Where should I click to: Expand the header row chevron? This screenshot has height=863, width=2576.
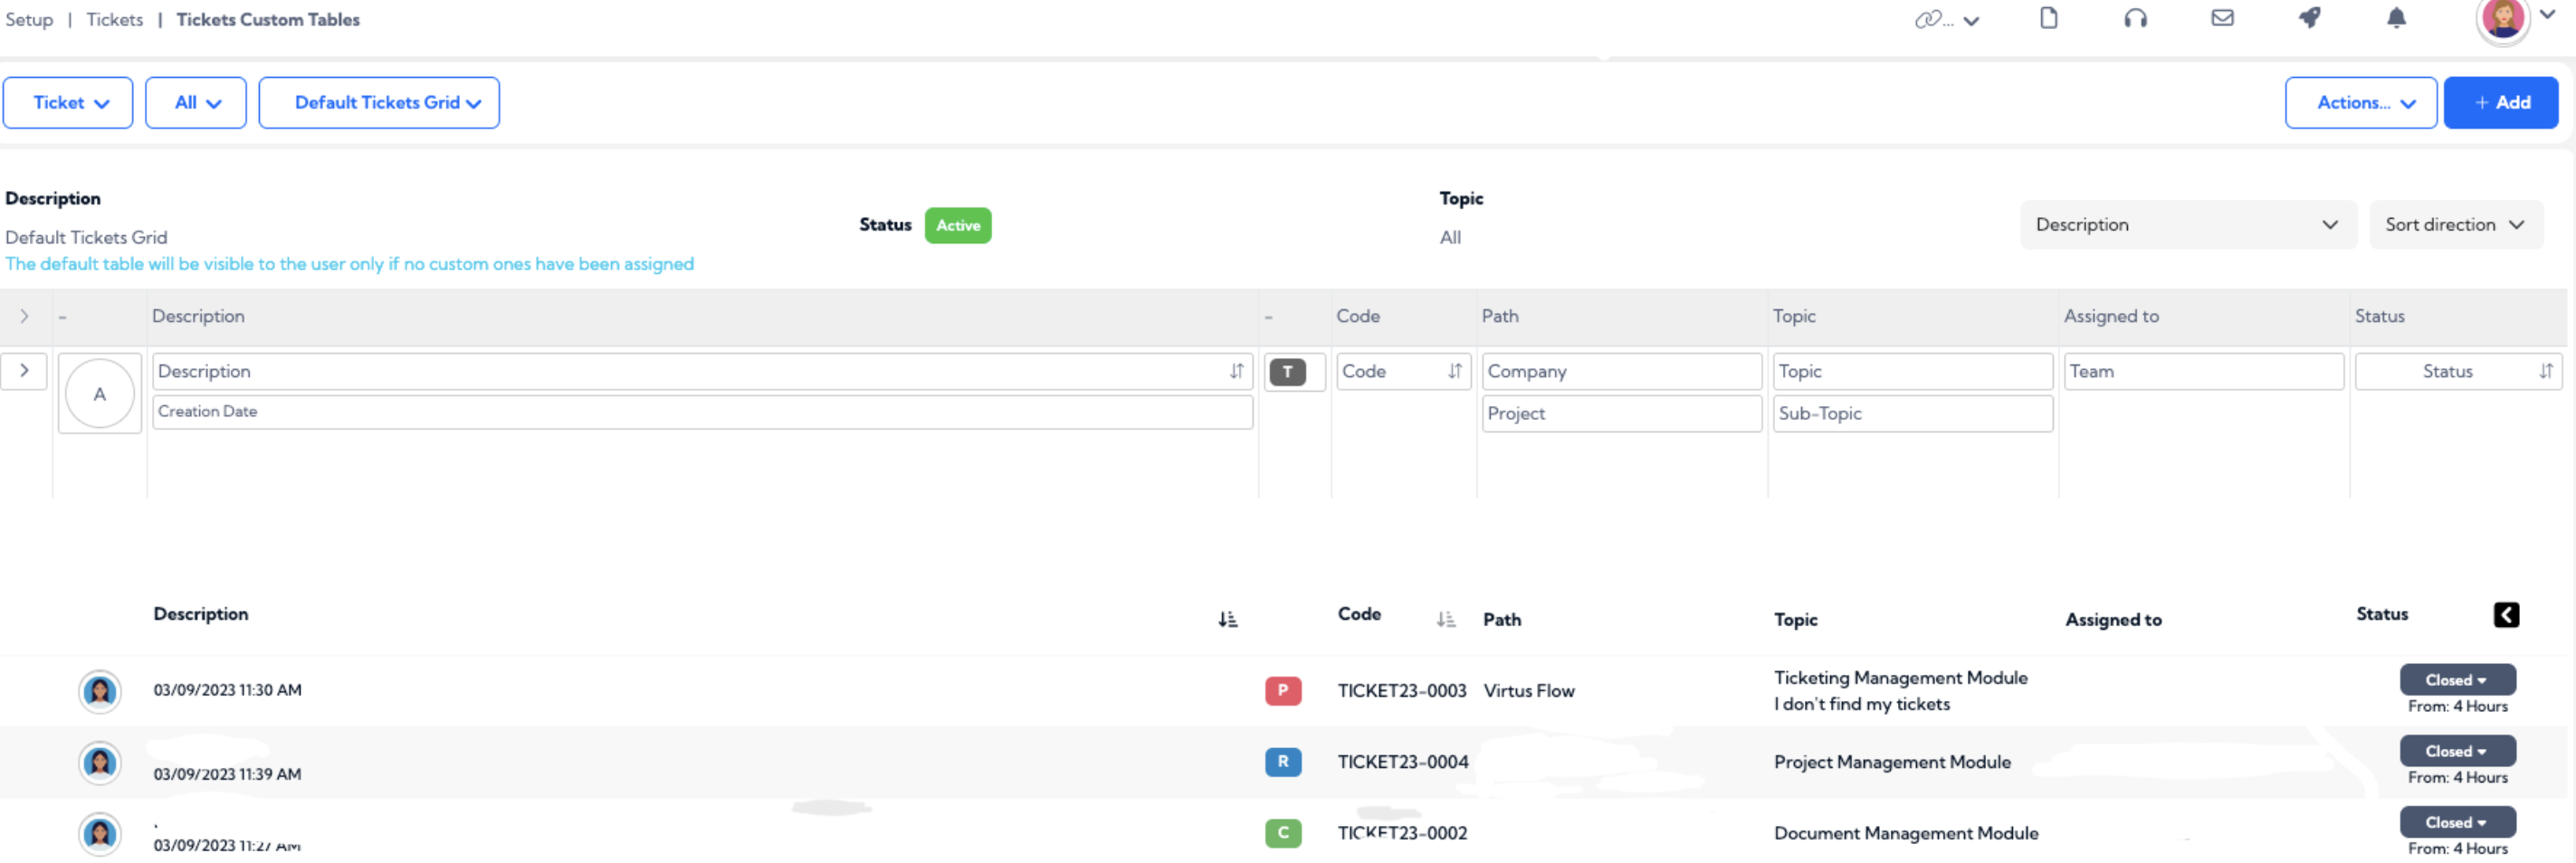coord(24,317)
